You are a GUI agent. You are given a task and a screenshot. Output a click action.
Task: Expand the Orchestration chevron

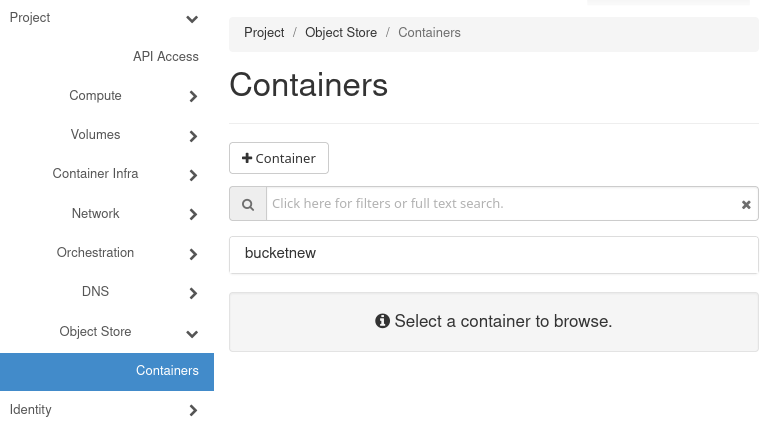click(193, 254)
